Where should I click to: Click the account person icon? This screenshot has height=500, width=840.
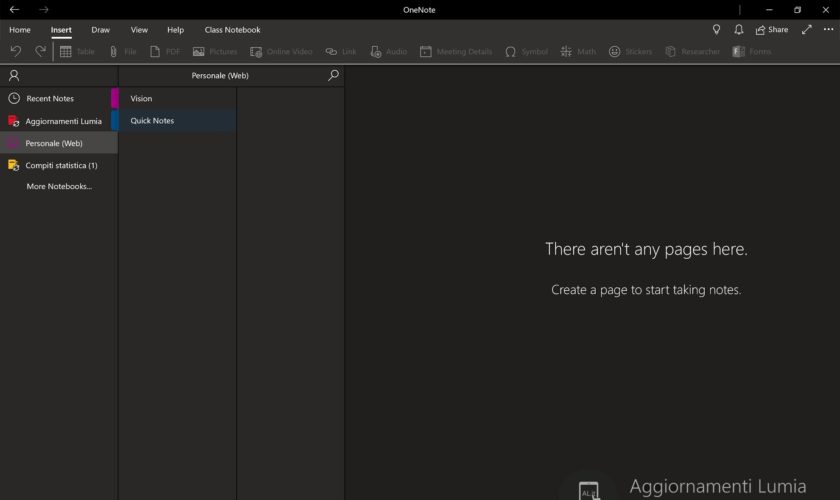[x=14, y=75]
